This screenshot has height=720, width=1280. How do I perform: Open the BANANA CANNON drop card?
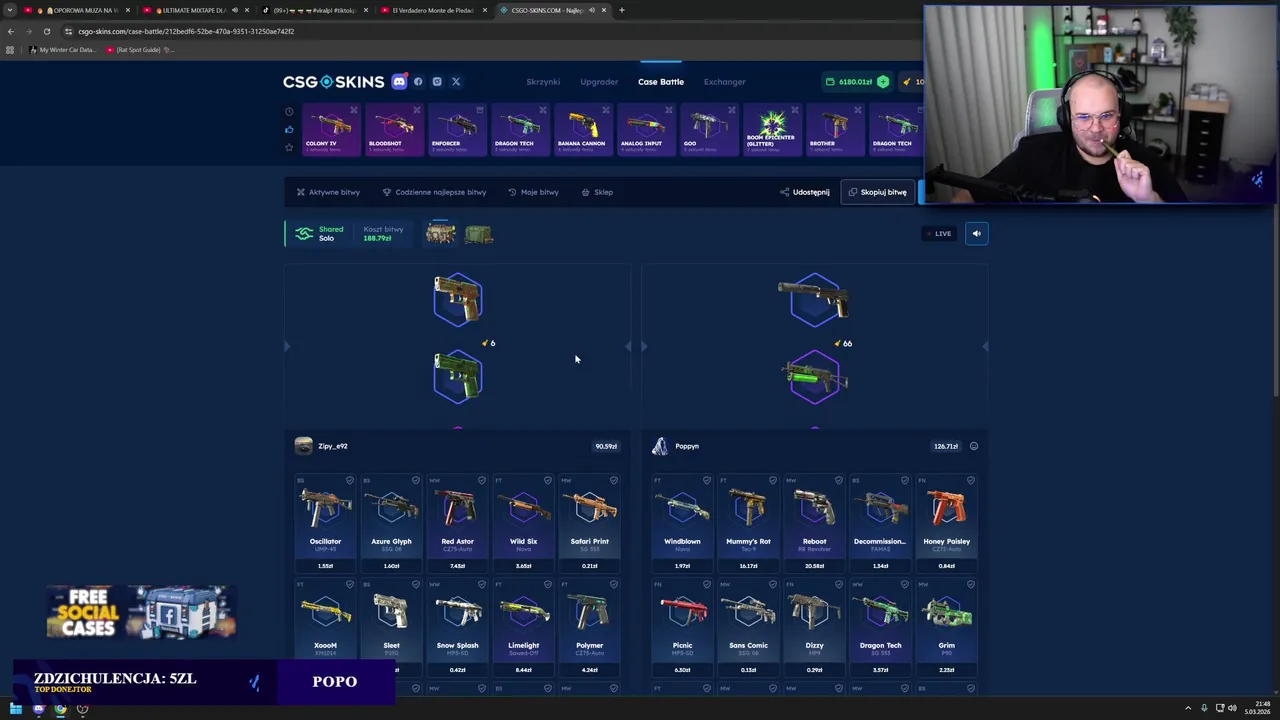click(x=584, y=130)
